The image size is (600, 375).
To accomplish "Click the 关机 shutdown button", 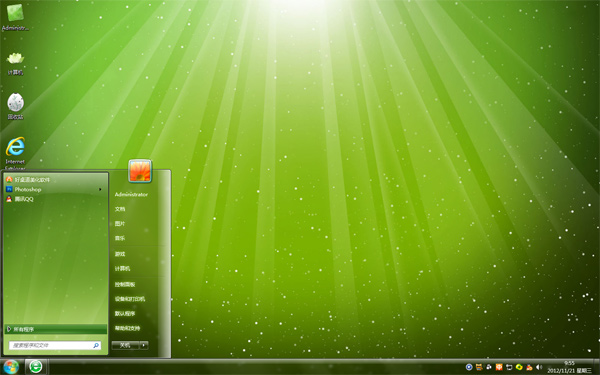I will (x=125, y=345).
